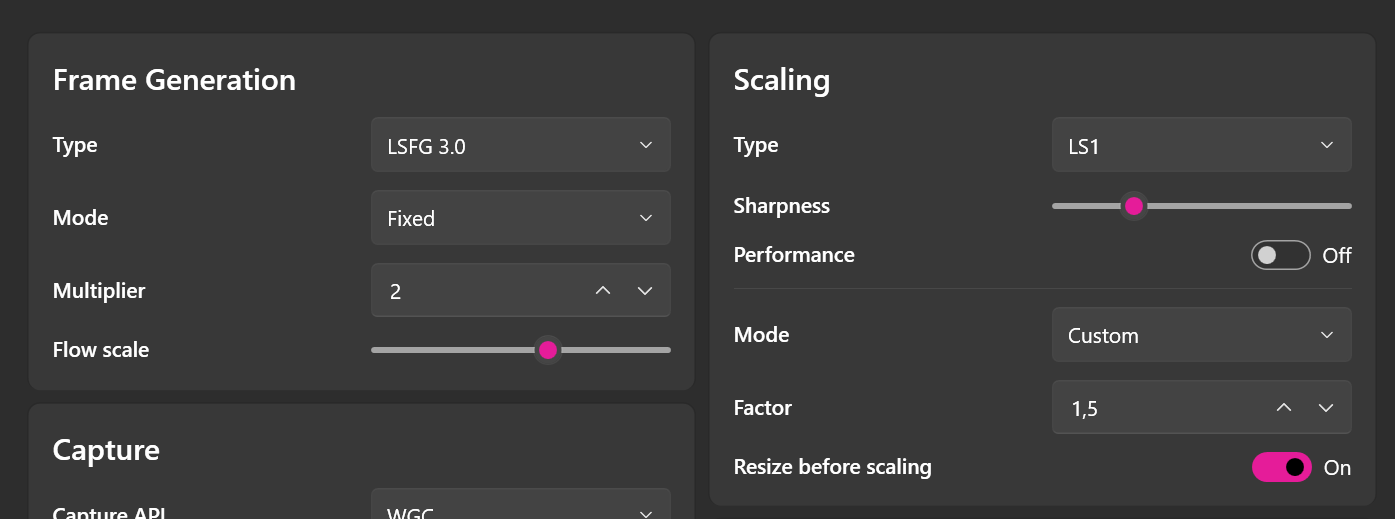Click the Scaling section heading

(782, 80)
